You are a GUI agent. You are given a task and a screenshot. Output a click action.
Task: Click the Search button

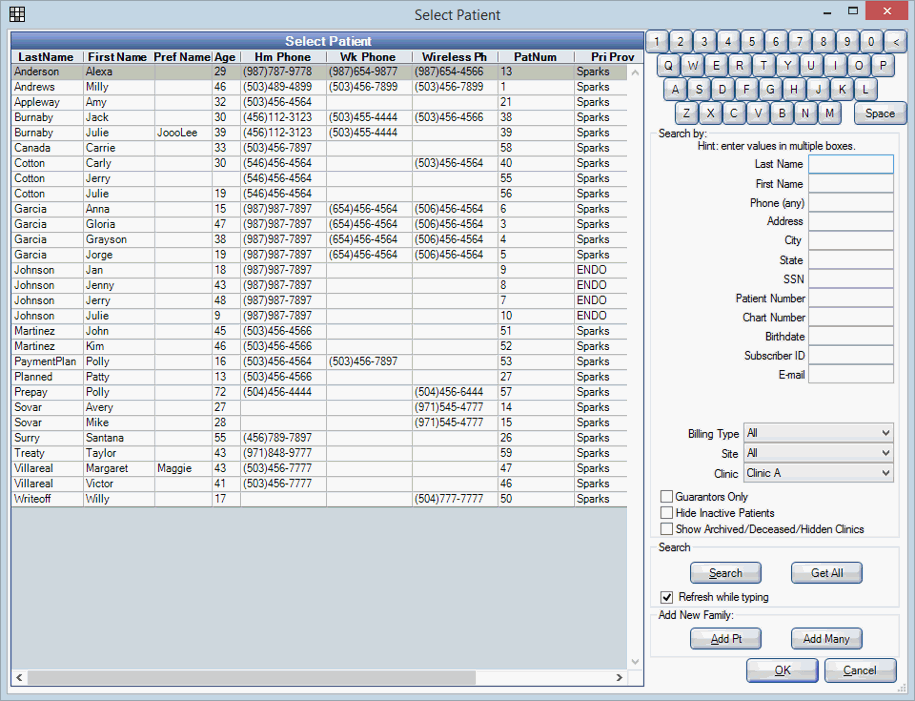(725, 572)
